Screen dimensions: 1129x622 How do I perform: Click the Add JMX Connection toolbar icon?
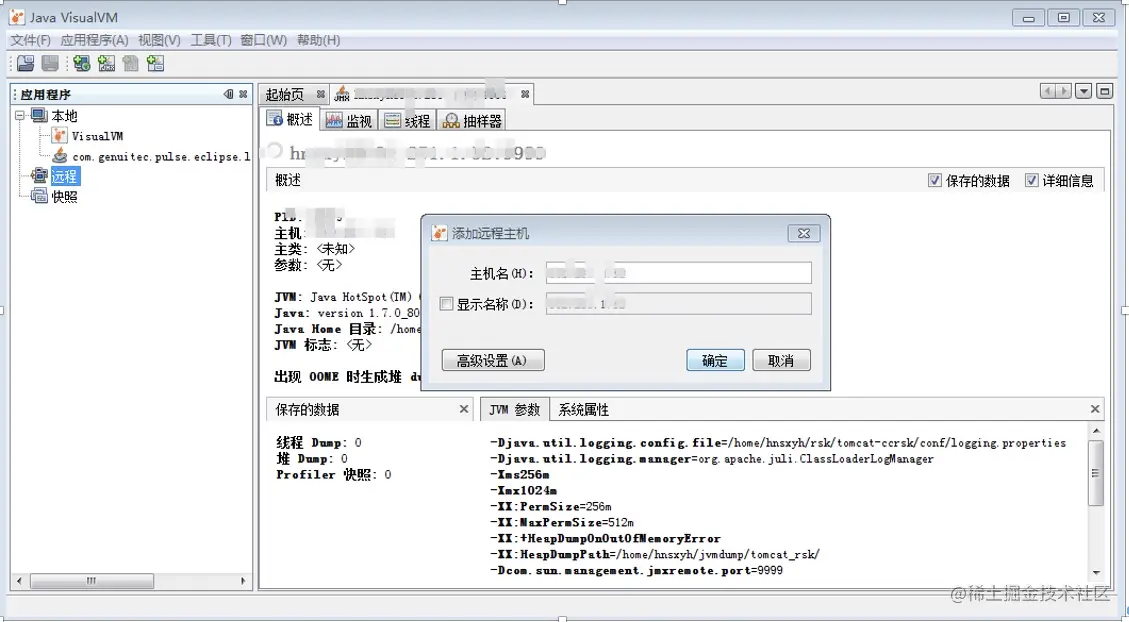pos(106,63)
